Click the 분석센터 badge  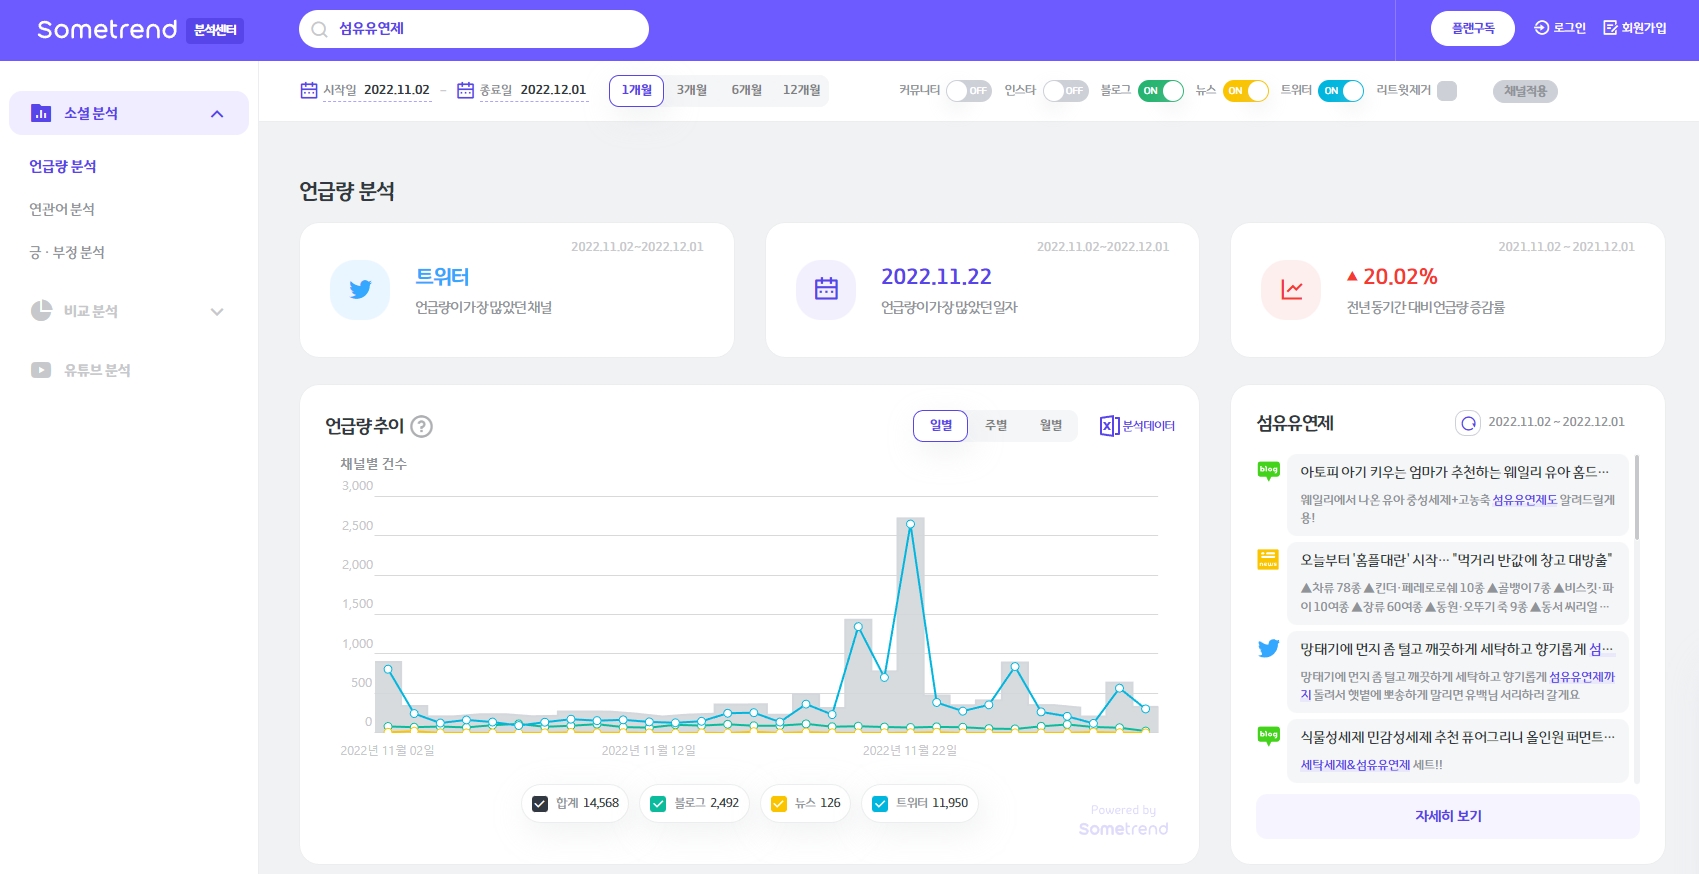pos(215,31)
